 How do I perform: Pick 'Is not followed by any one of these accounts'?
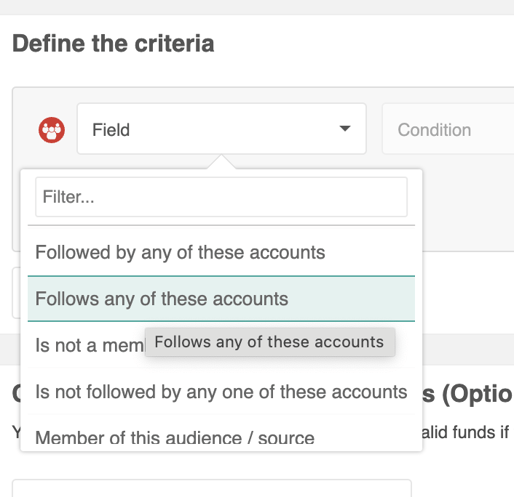click(x=221, y=392)
